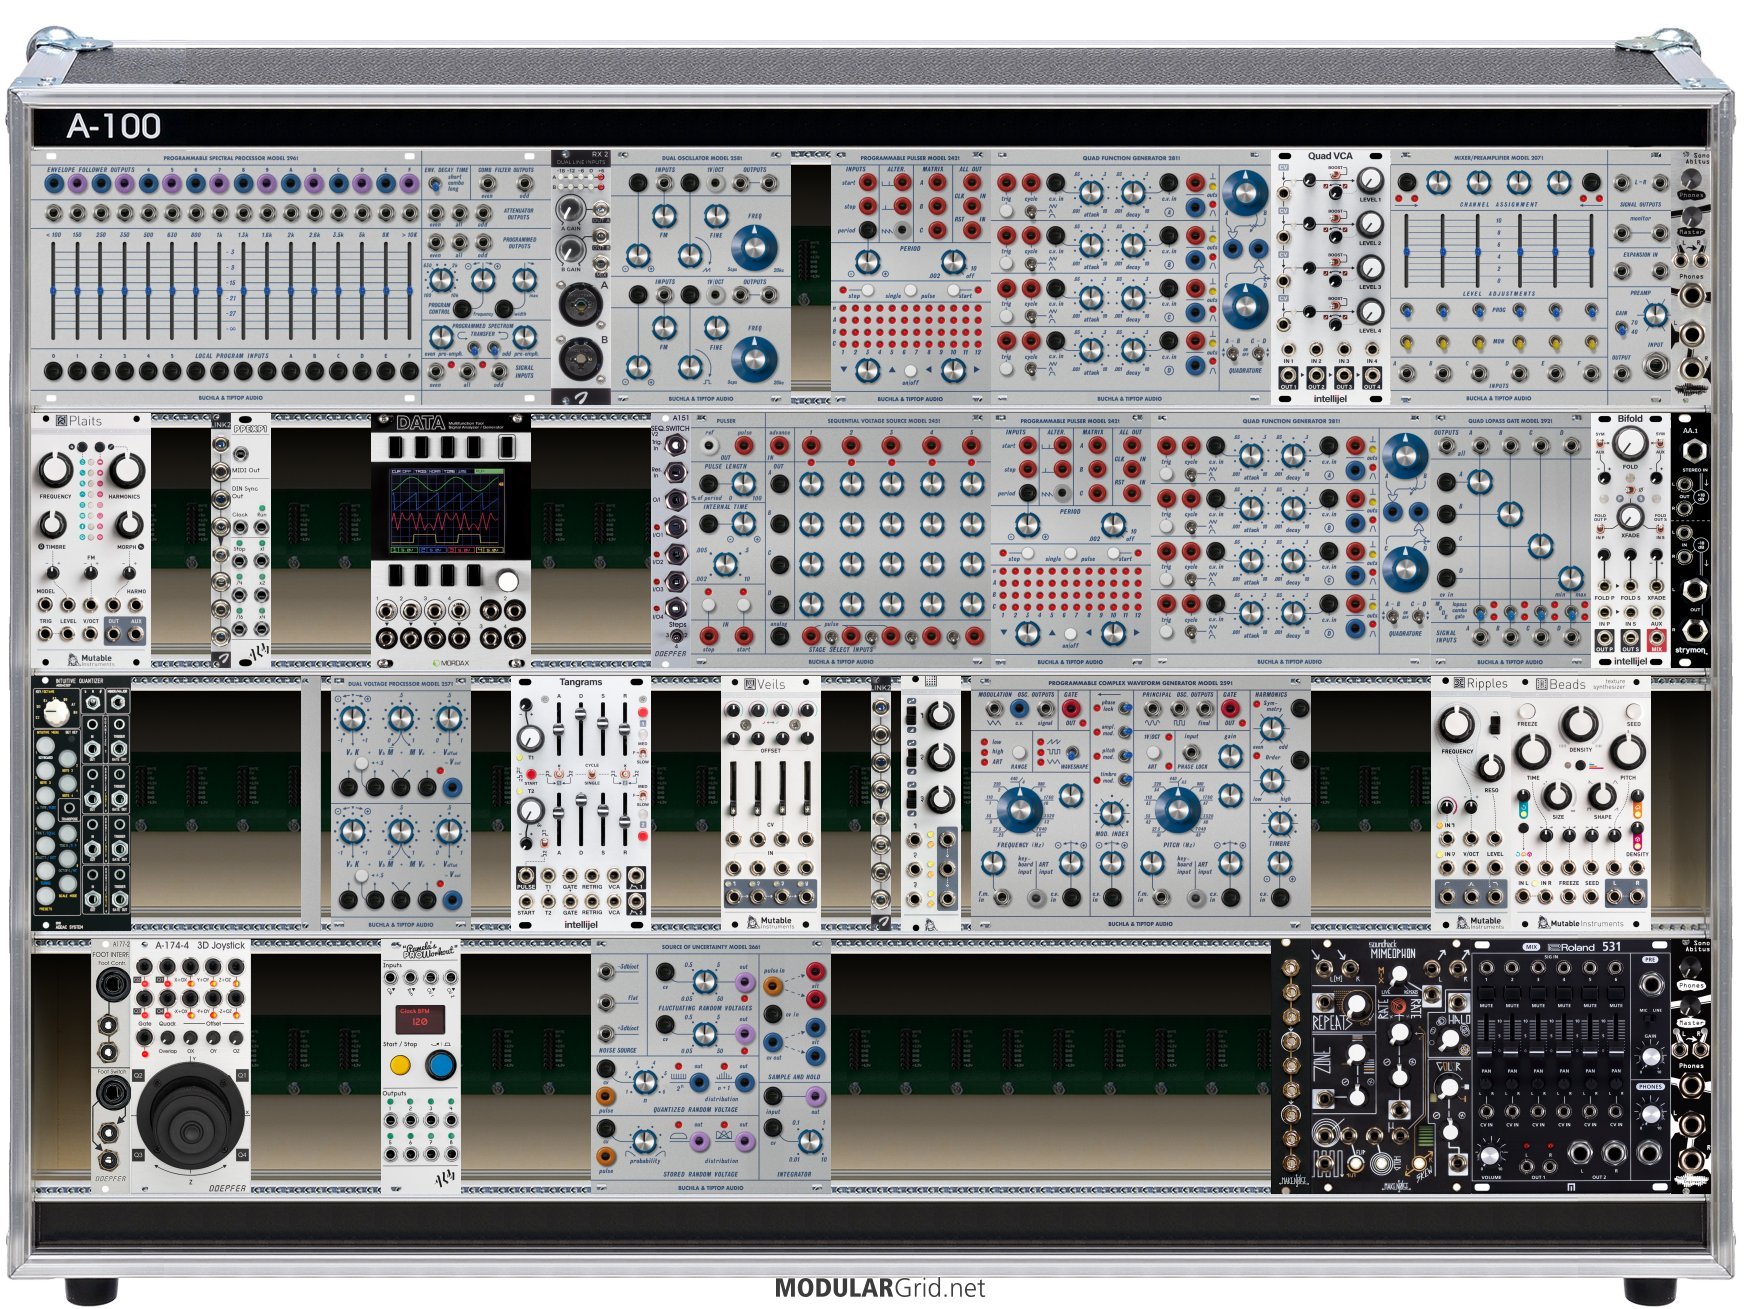The height and width of the screenshot is (1309, 1762).
Task: Select the Mimeophon COLOR knob
Action: [x=1447, y=1089]
